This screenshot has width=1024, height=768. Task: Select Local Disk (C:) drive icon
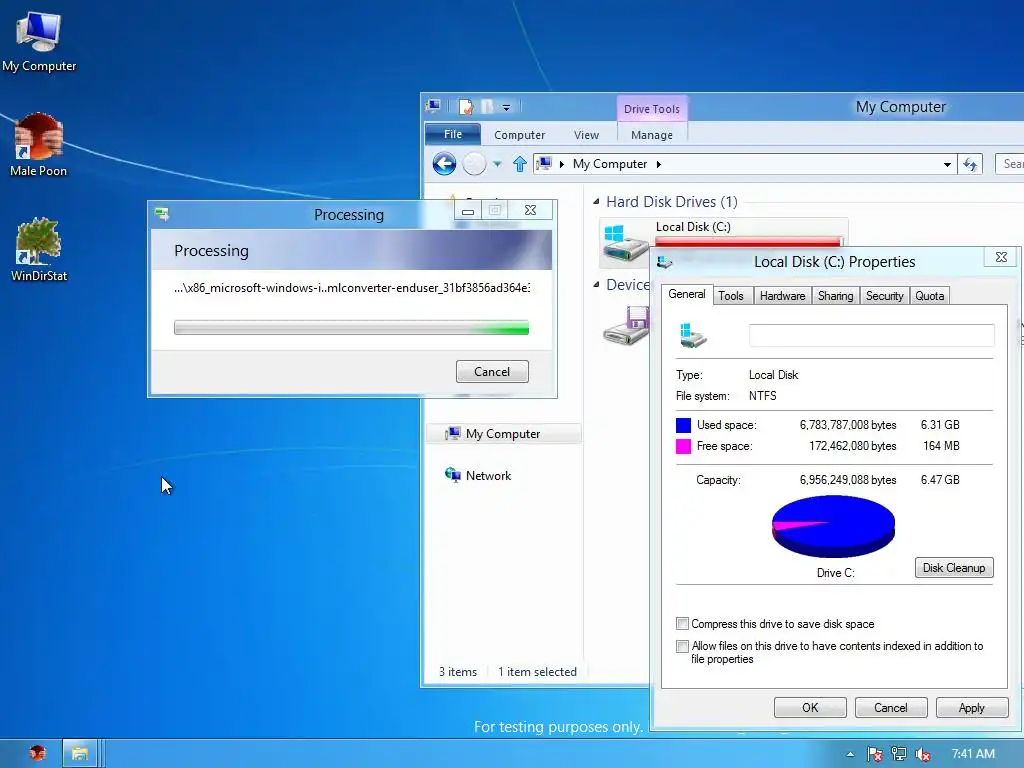pos(625,243)
